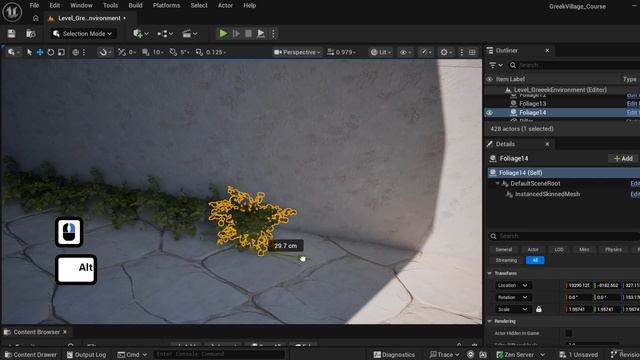Choose the Translate move tool

click(40, 52)
